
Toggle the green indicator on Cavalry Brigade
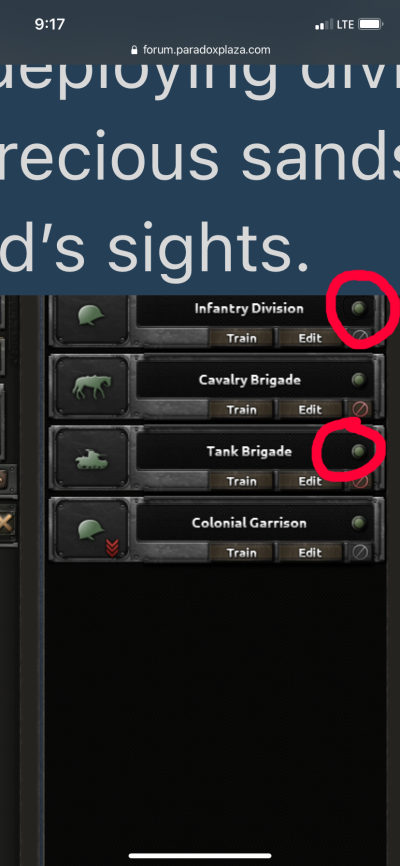pos(359,380)
